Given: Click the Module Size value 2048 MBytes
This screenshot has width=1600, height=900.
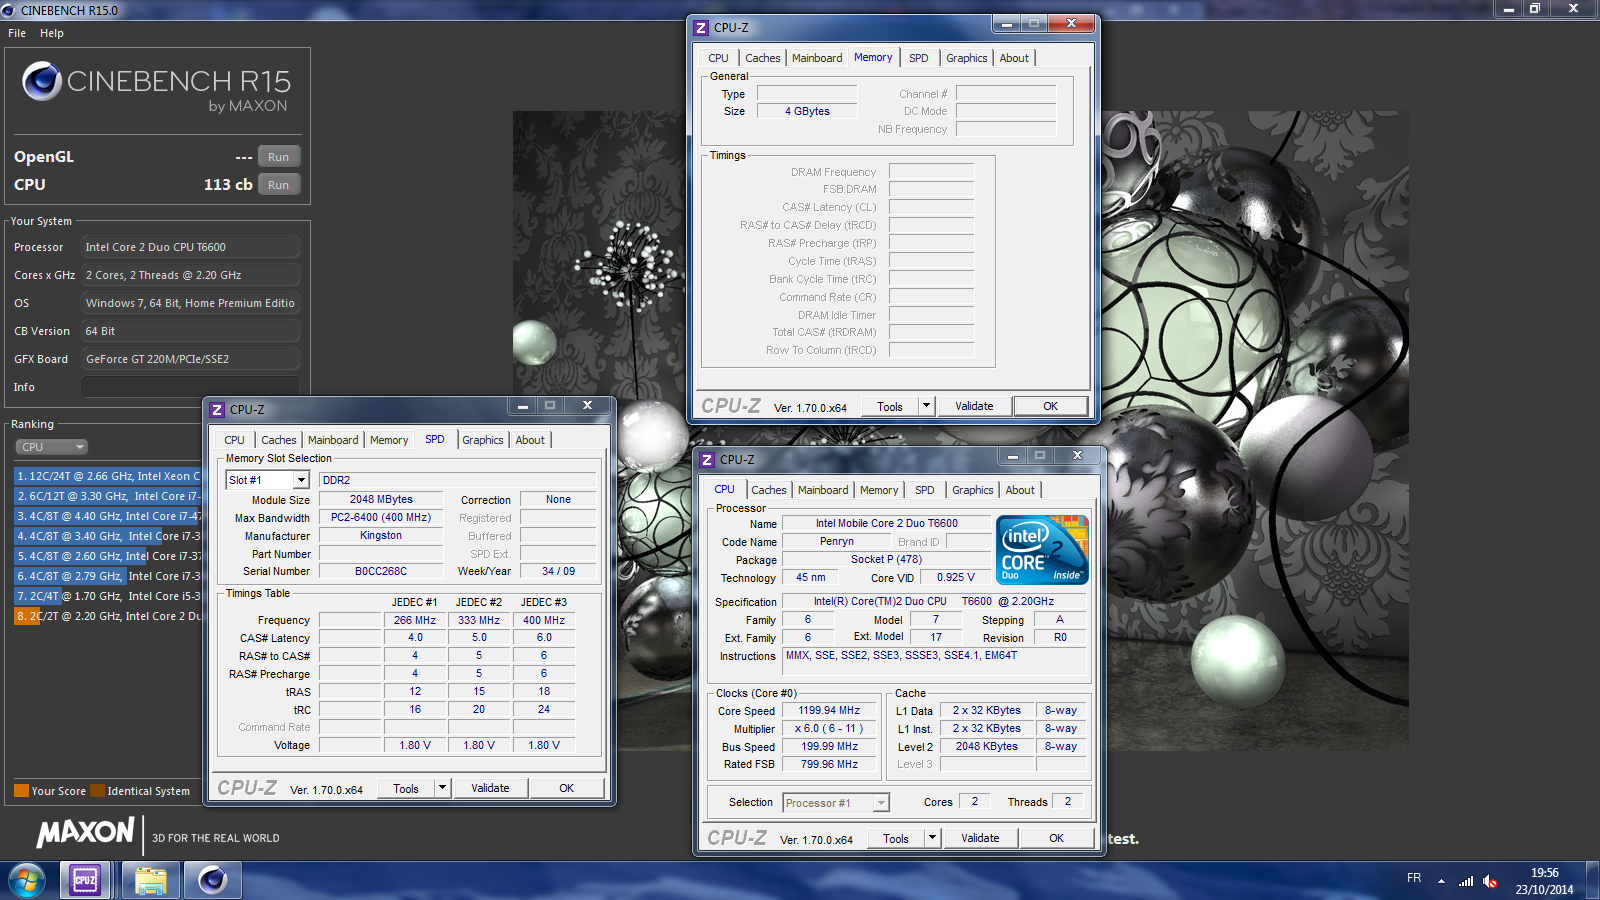Looking at the screenshot, I should click(381, 499).
